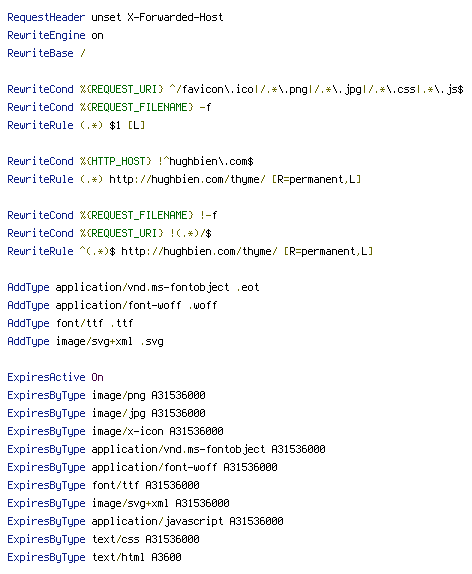Viewport: 472px width, 574px height.
Task: Click the %{HTTP_HOST} variable
Action: point(115,161)
